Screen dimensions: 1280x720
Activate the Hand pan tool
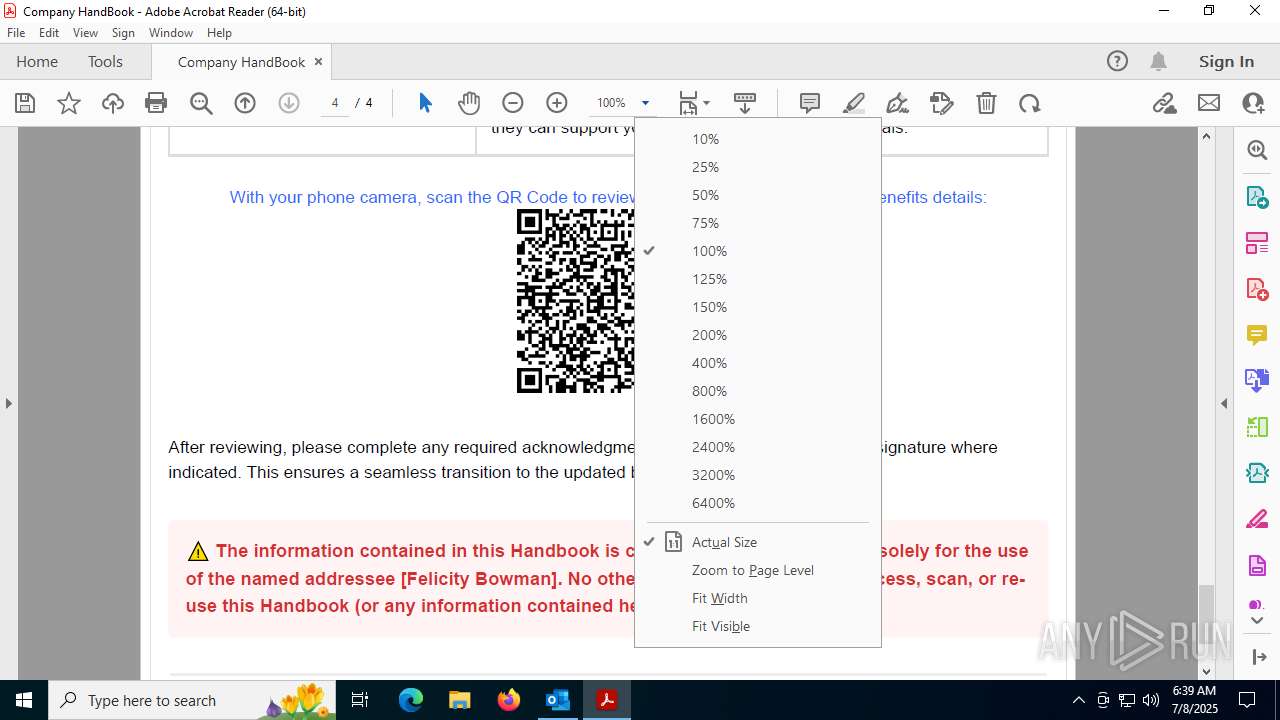pos(469,103)
